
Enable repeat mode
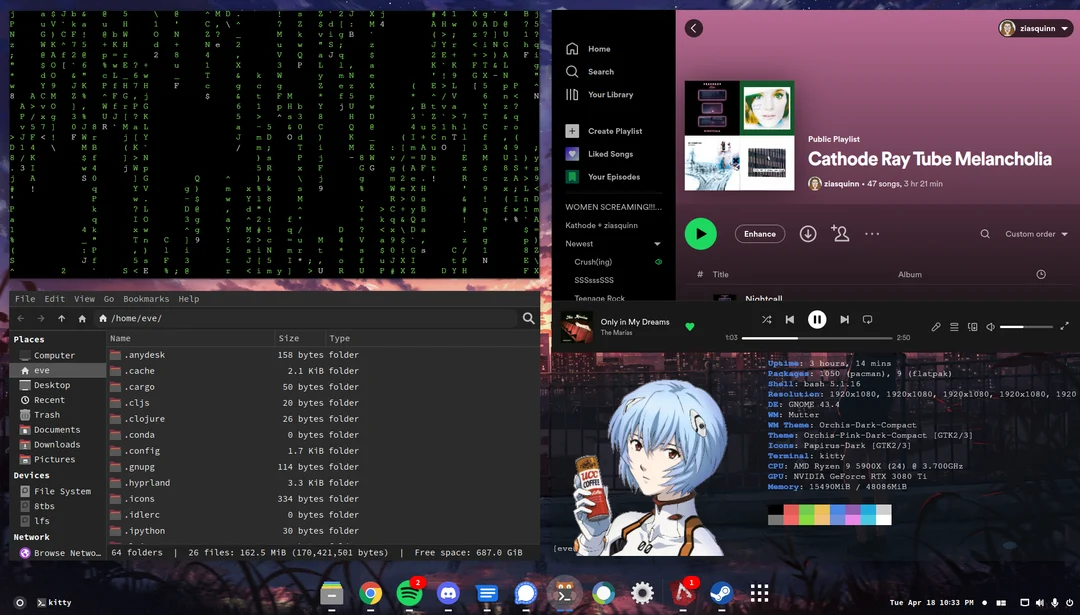pos(868,320)
